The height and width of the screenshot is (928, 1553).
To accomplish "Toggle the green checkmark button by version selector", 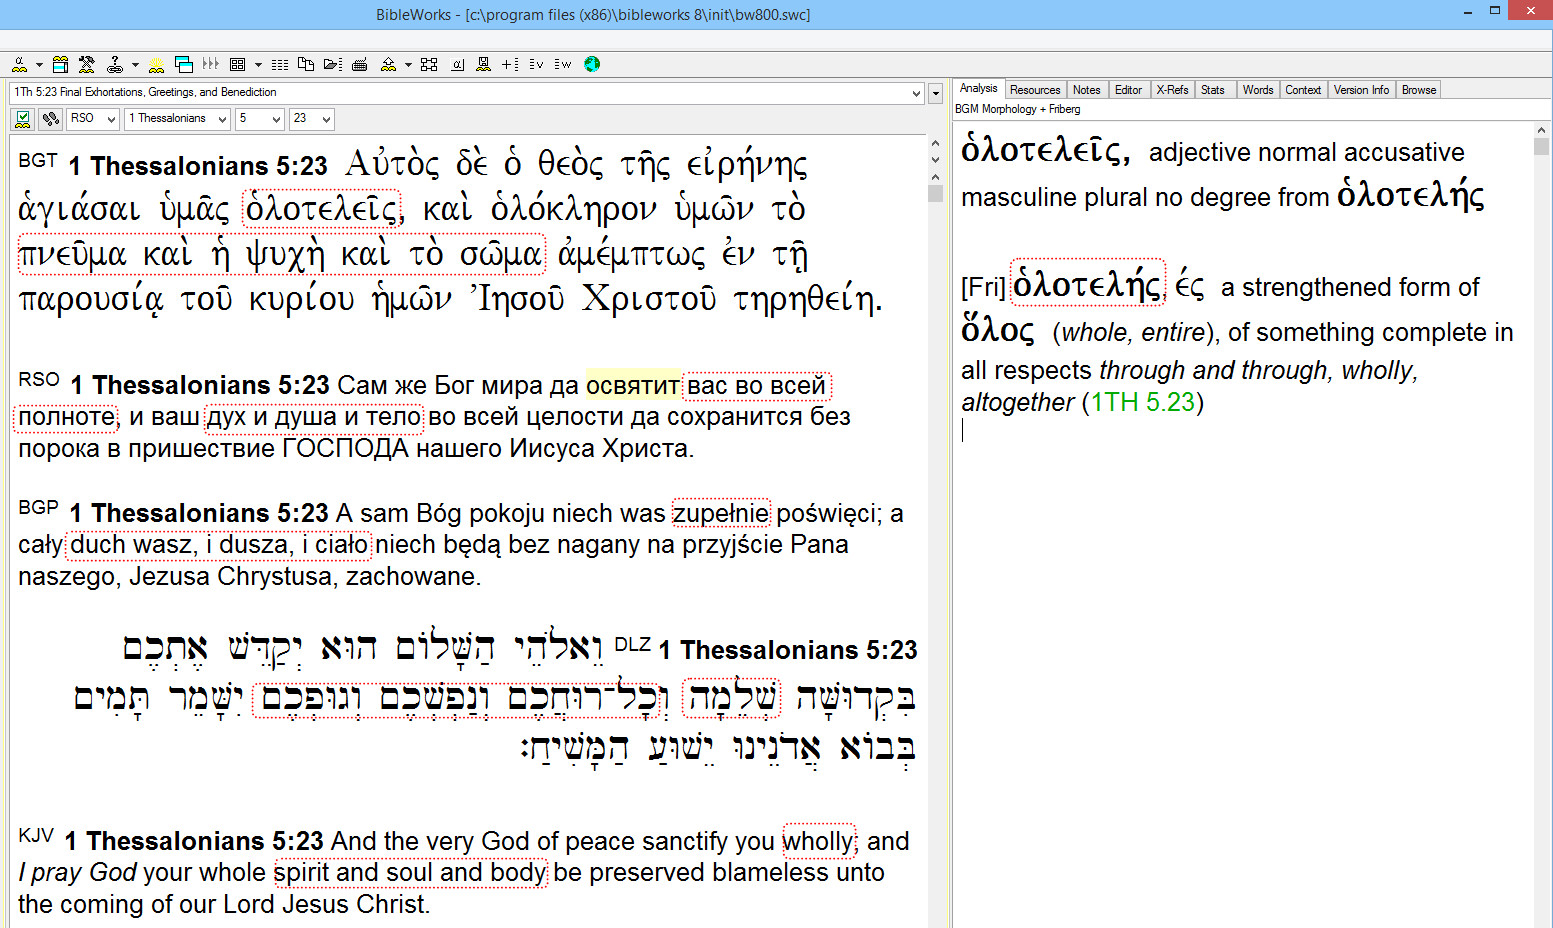I will coord(23,119).
